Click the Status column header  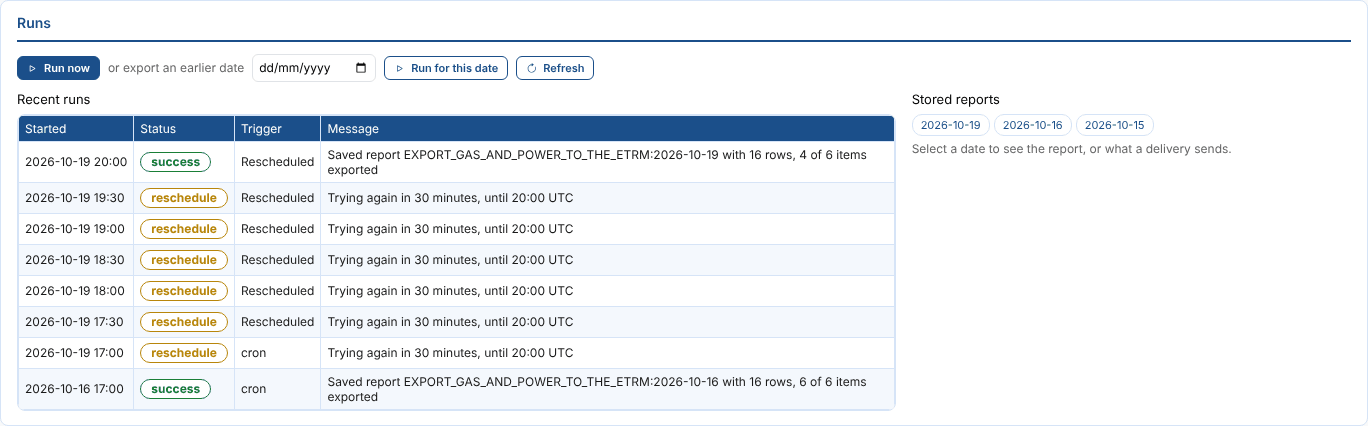click(184, 129)
